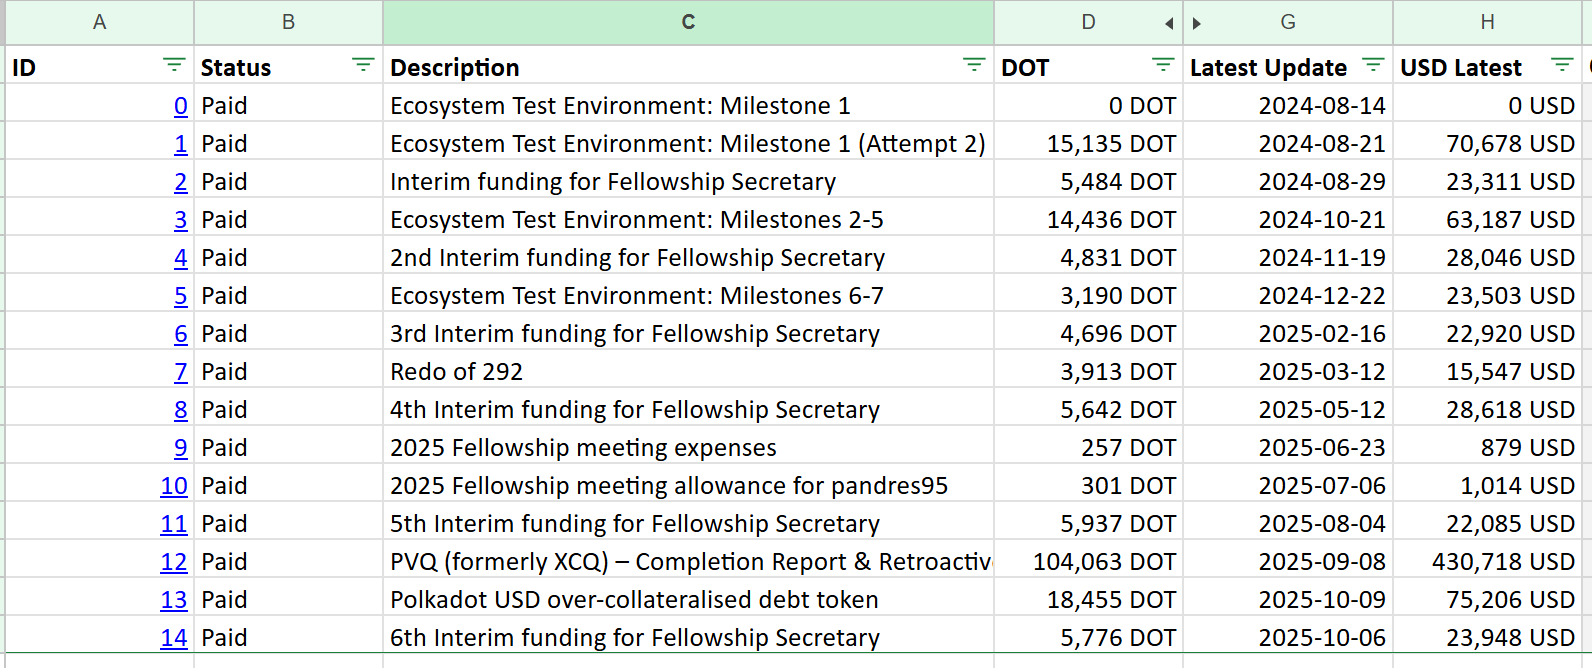The height and width of the screenshot is (668, 1592).
Task: Open the Status column filter icon
Action: click(x=363, y=66)
